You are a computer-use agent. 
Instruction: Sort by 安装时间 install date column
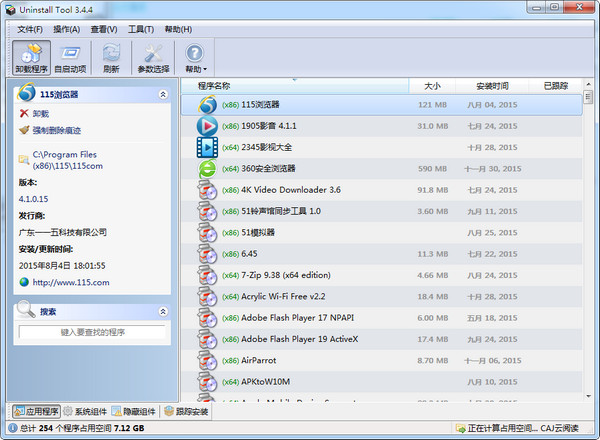pos(492,86)
